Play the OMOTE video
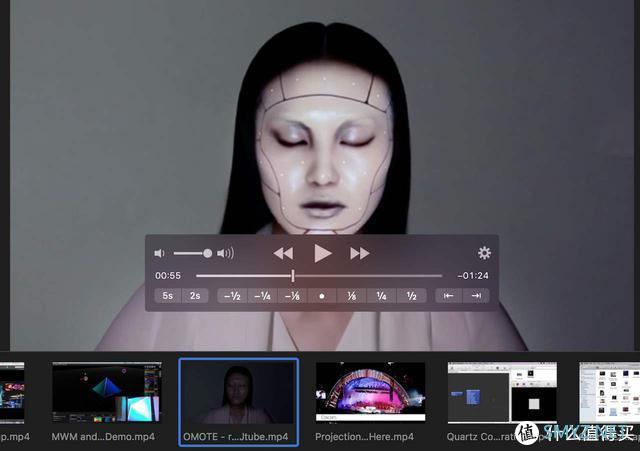640x451 pixels. [322, 253]
